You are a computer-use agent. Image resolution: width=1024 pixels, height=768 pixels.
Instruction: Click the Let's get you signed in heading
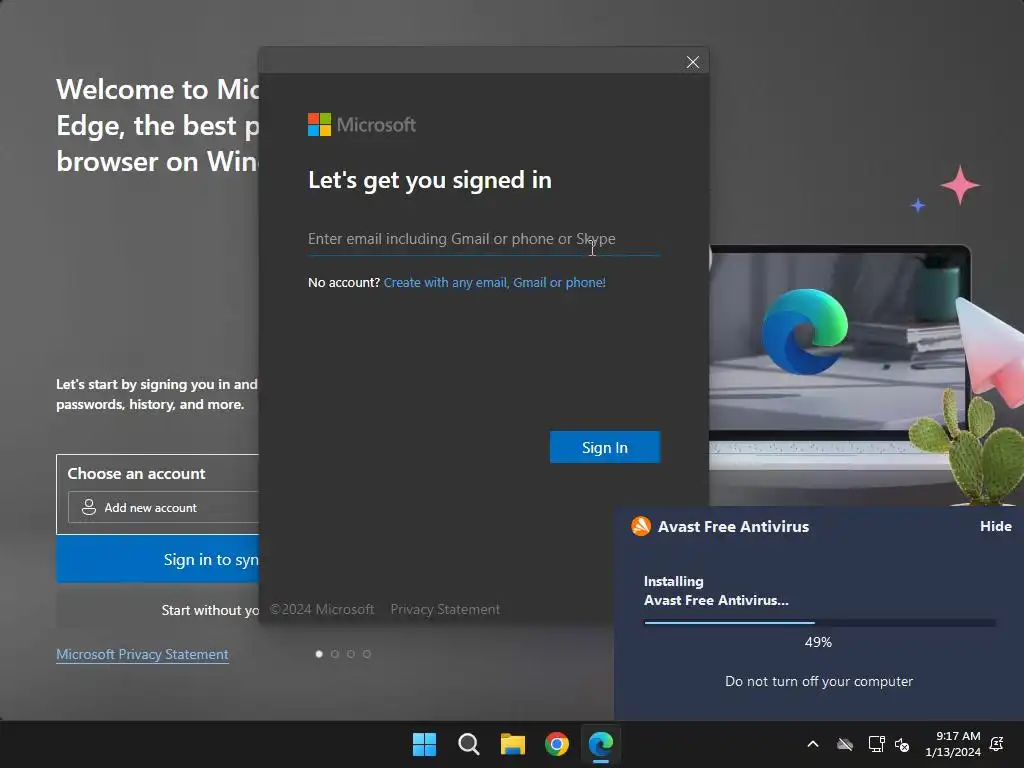pos(430,180)
